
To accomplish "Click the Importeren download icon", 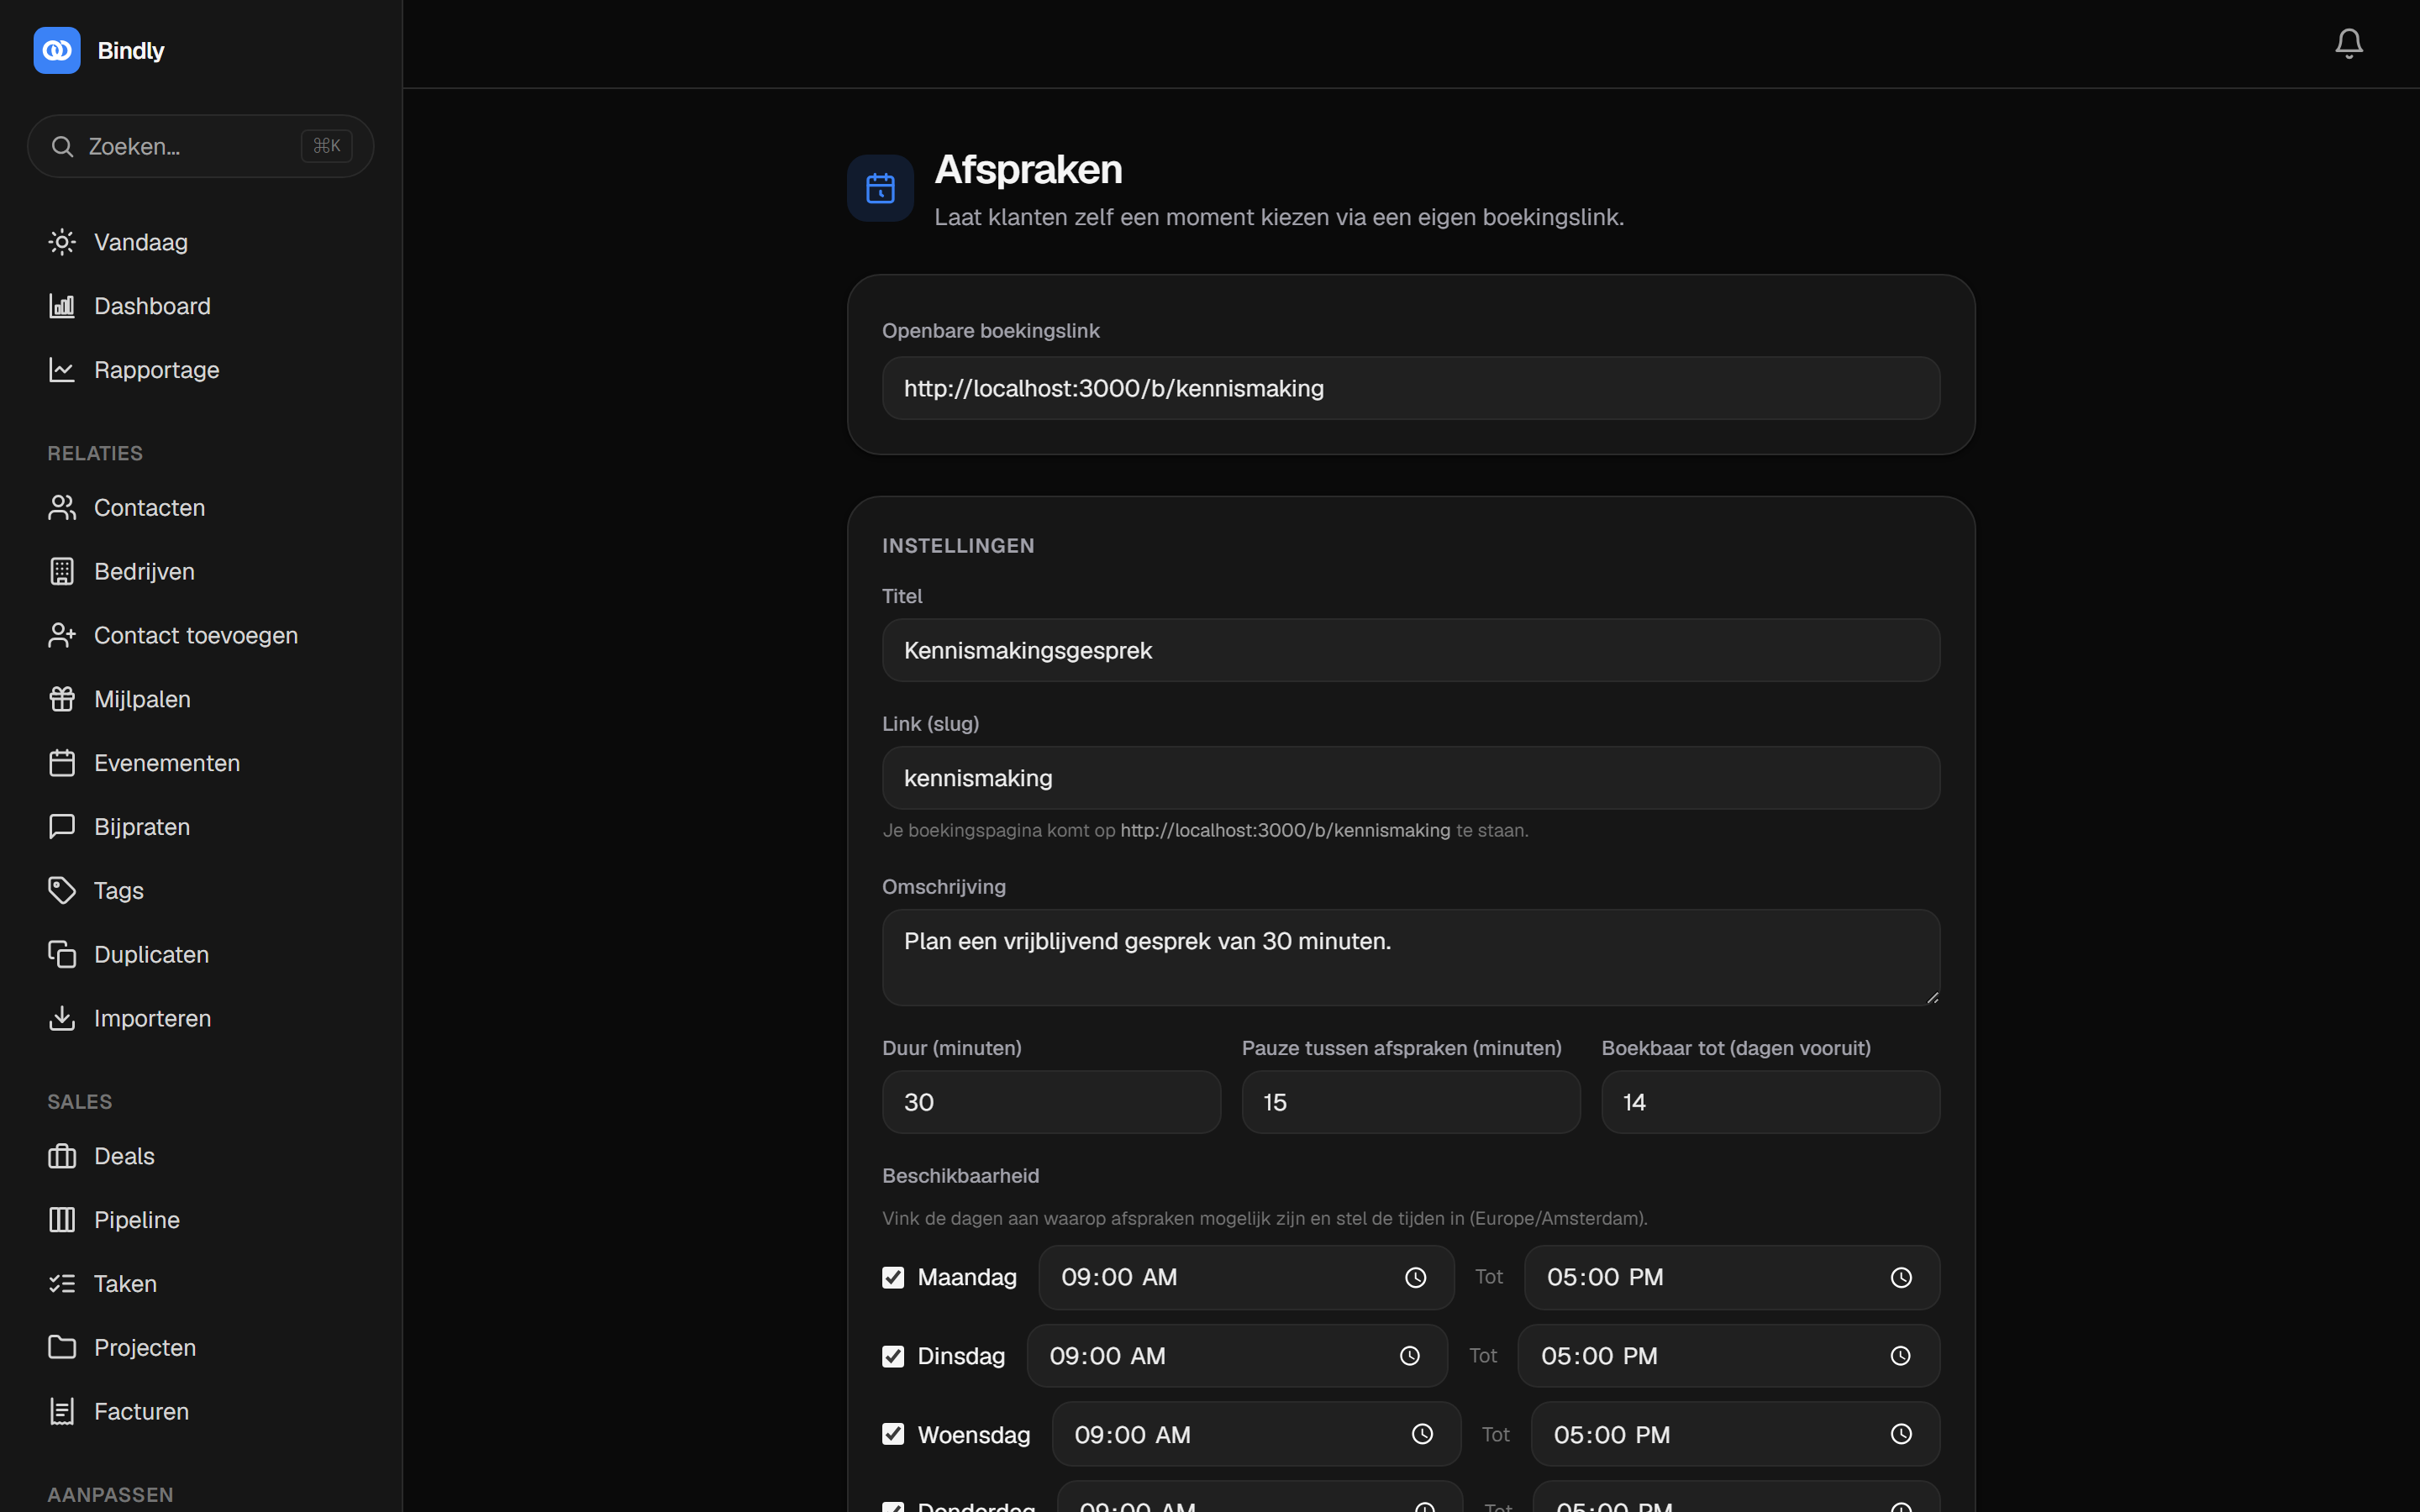I will pos(62,1018).
